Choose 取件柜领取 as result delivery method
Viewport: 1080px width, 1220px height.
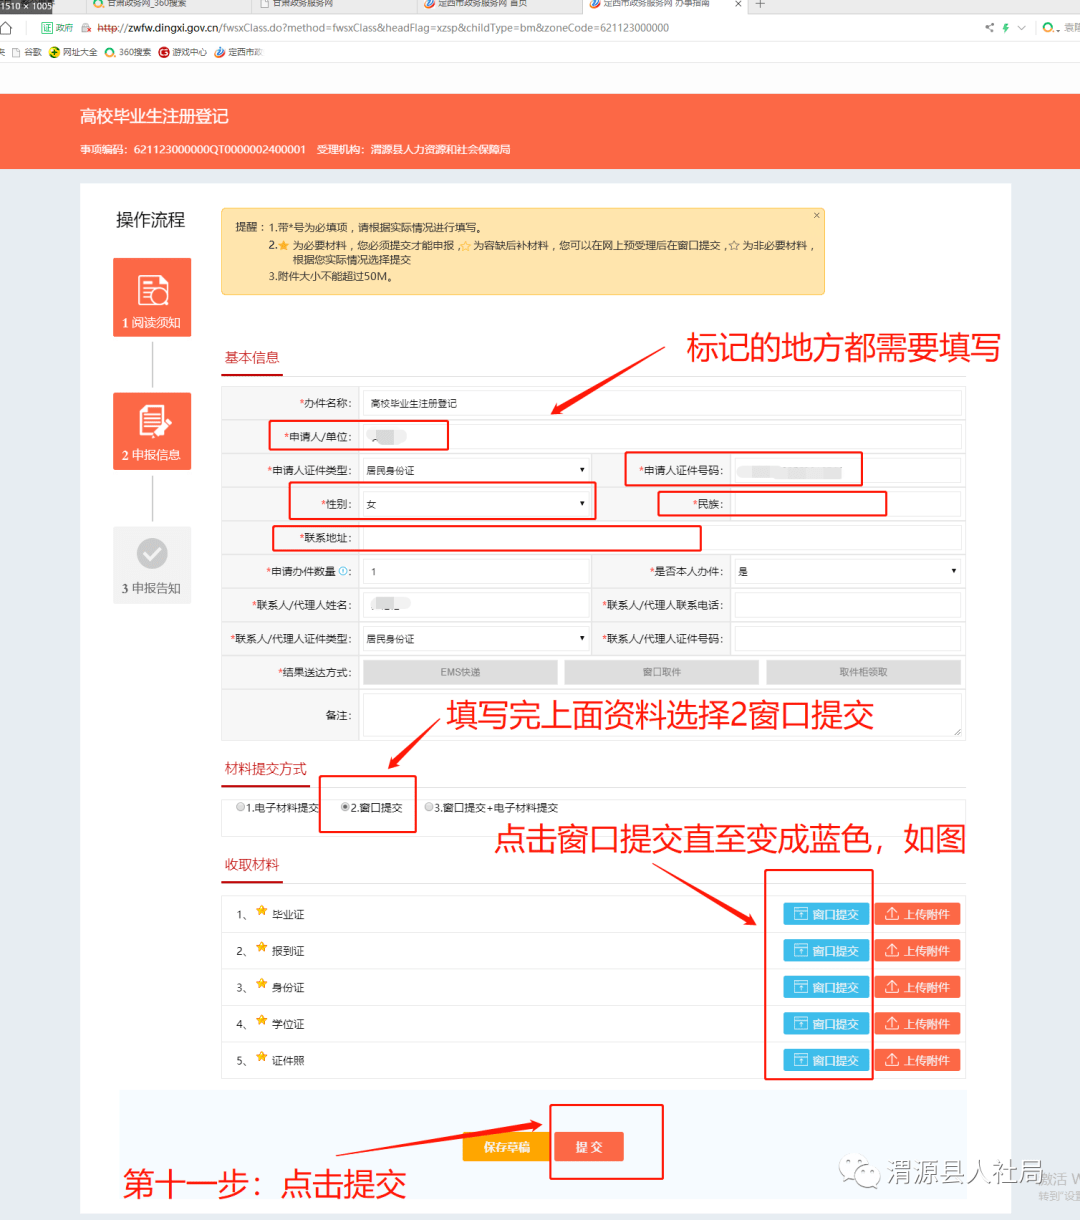[864, 672]
